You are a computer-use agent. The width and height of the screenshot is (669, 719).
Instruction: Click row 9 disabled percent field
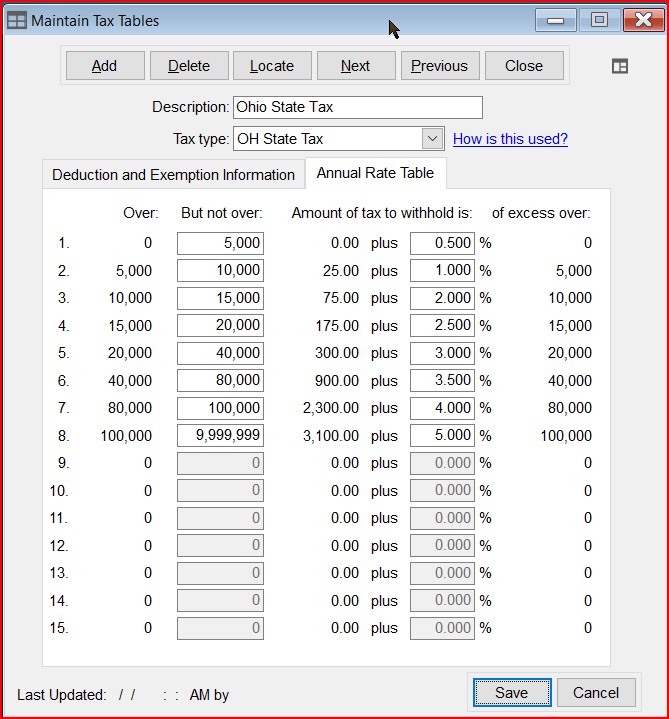442,463
